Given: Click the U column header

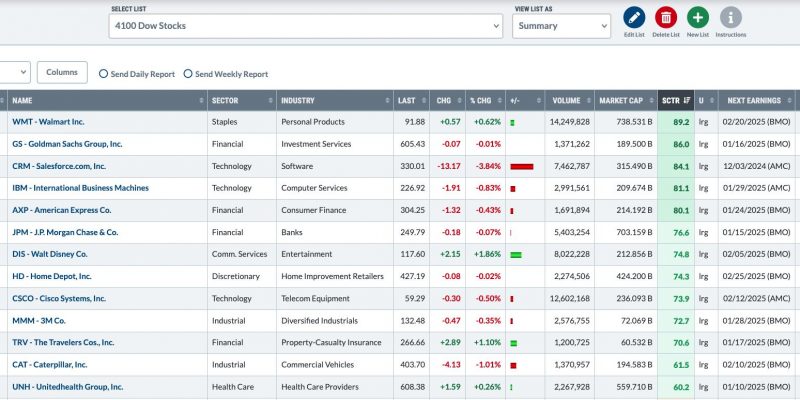Looking at the screenshot, I should tap(706, 101).
